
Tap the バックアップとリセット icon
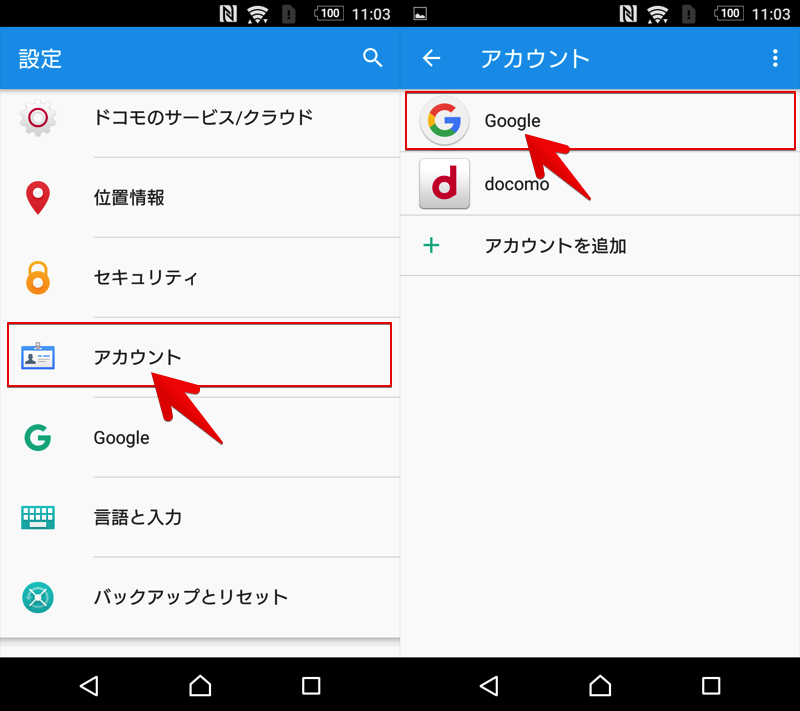pyautogui.click(x=38, y=597)
